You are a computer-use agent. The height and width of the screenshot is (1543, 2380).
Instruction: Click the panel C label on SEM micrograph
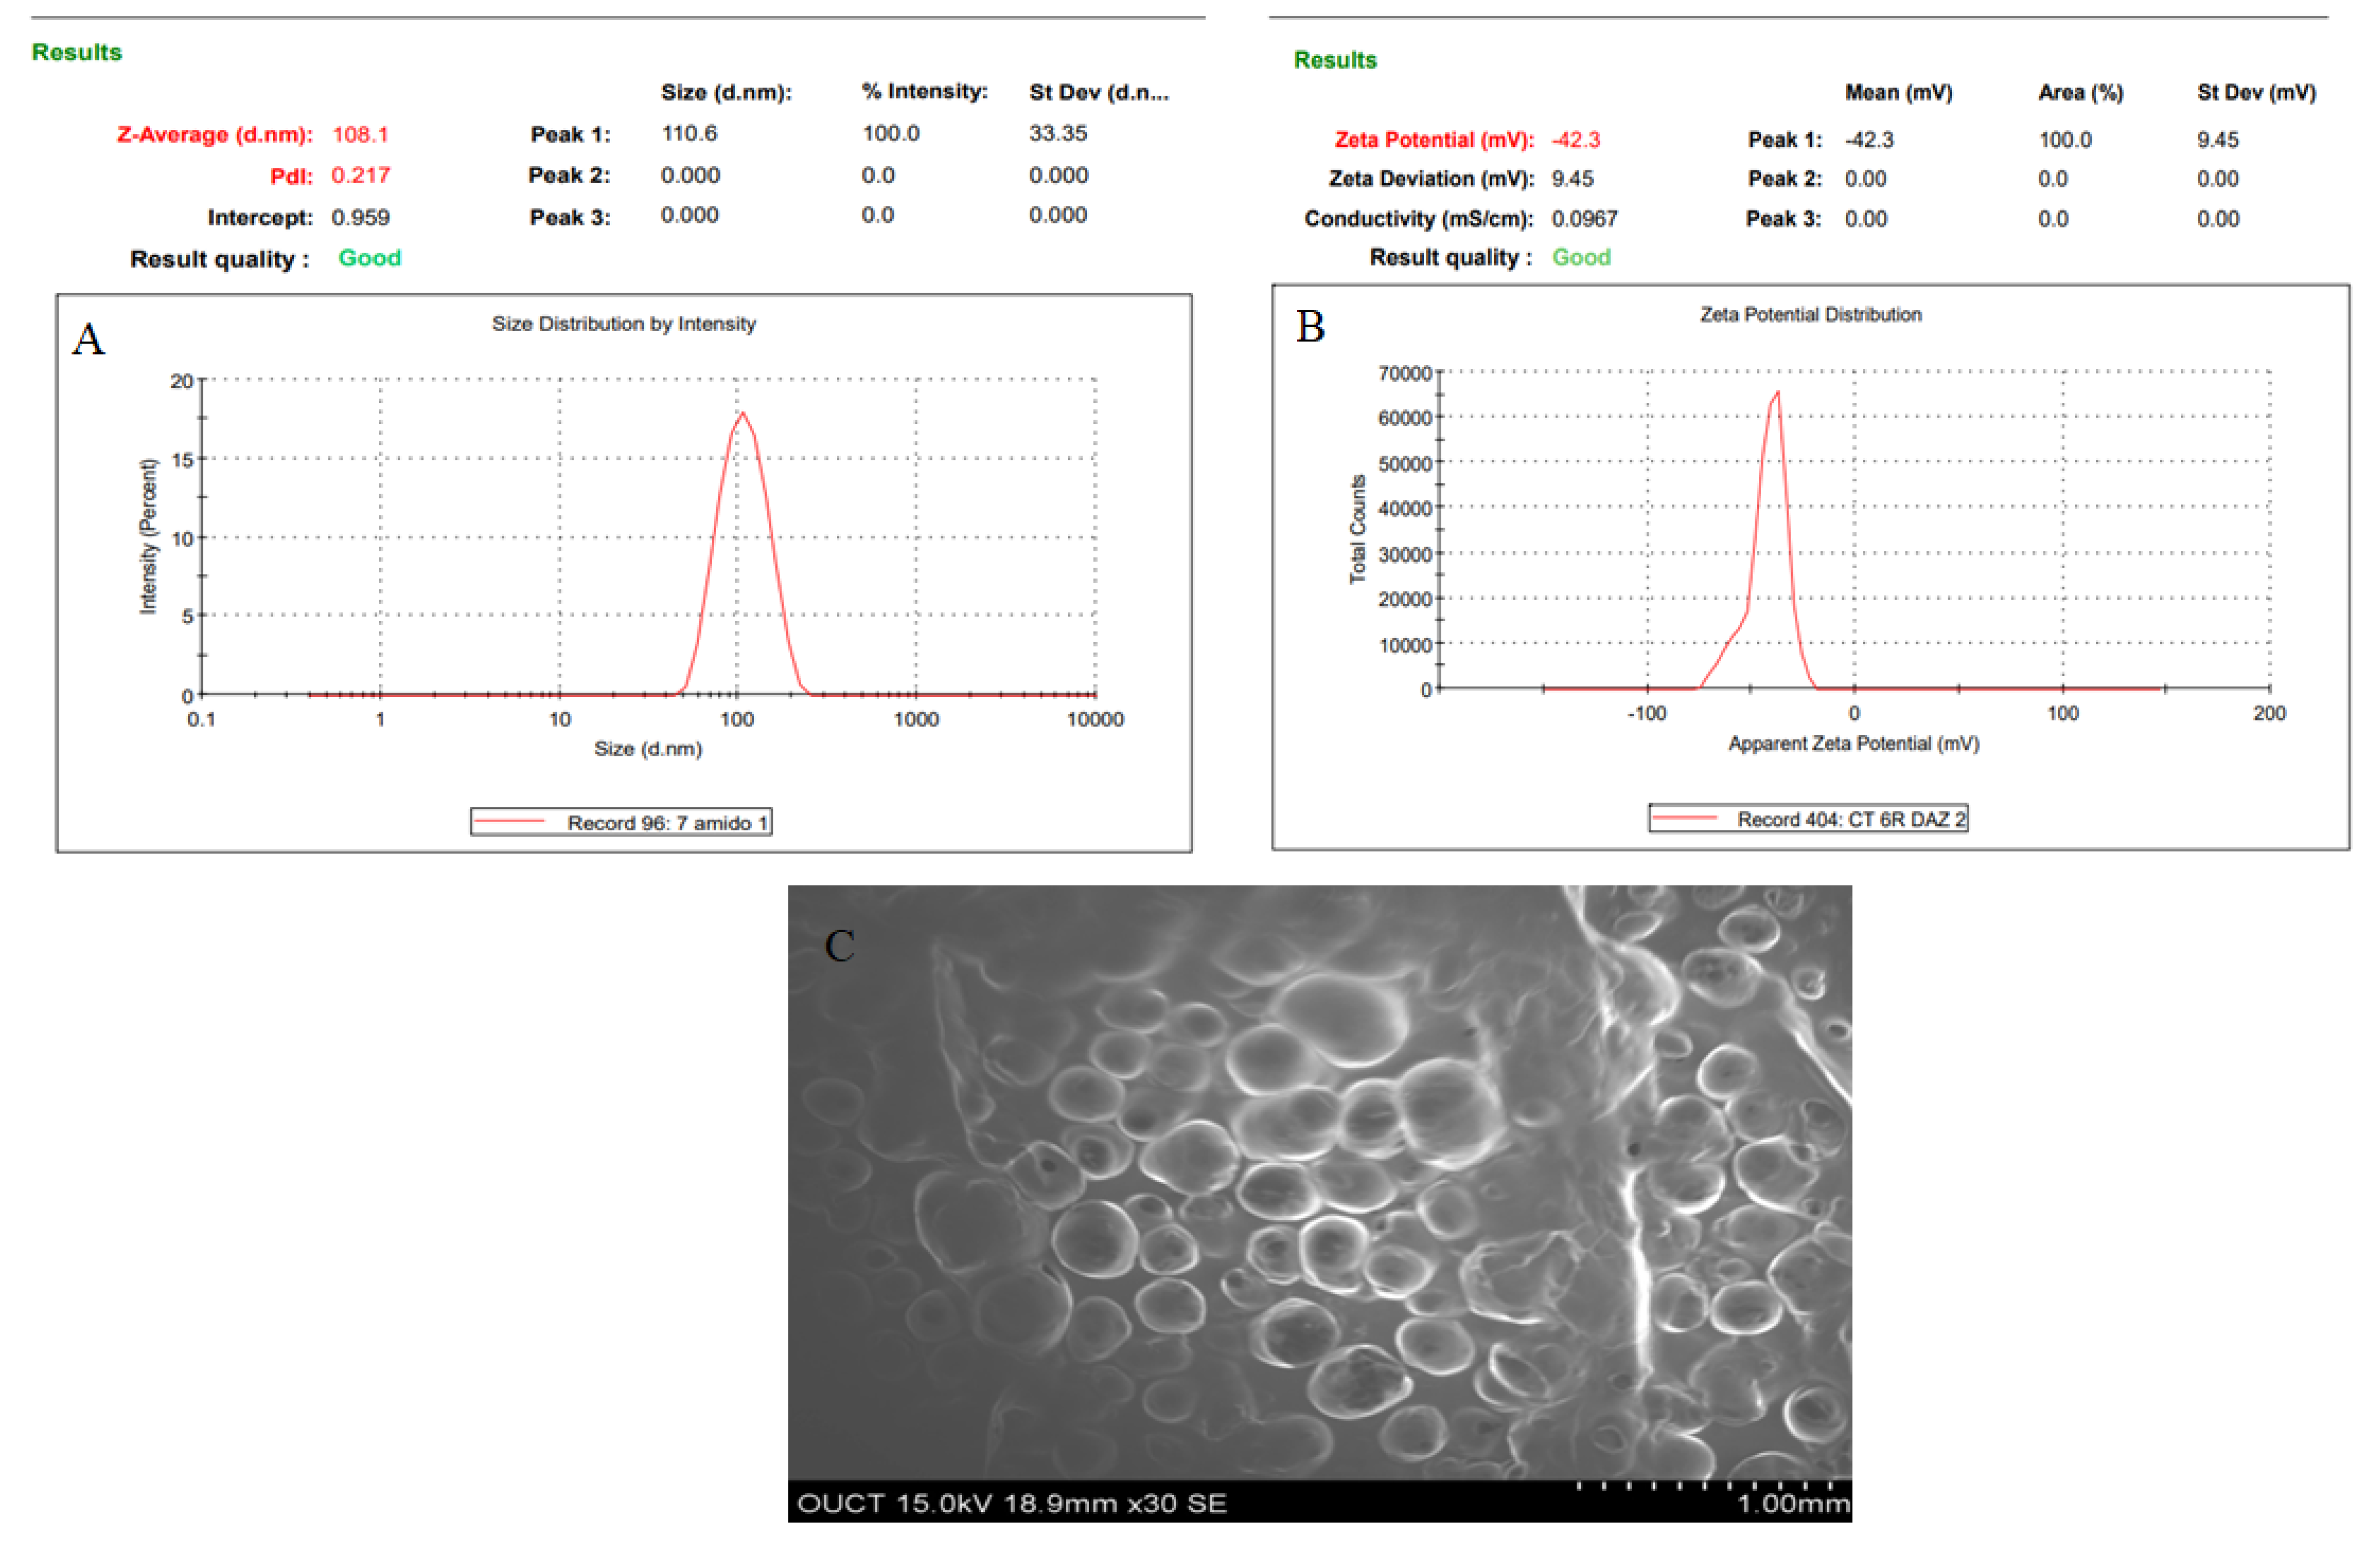pos(839,945)
